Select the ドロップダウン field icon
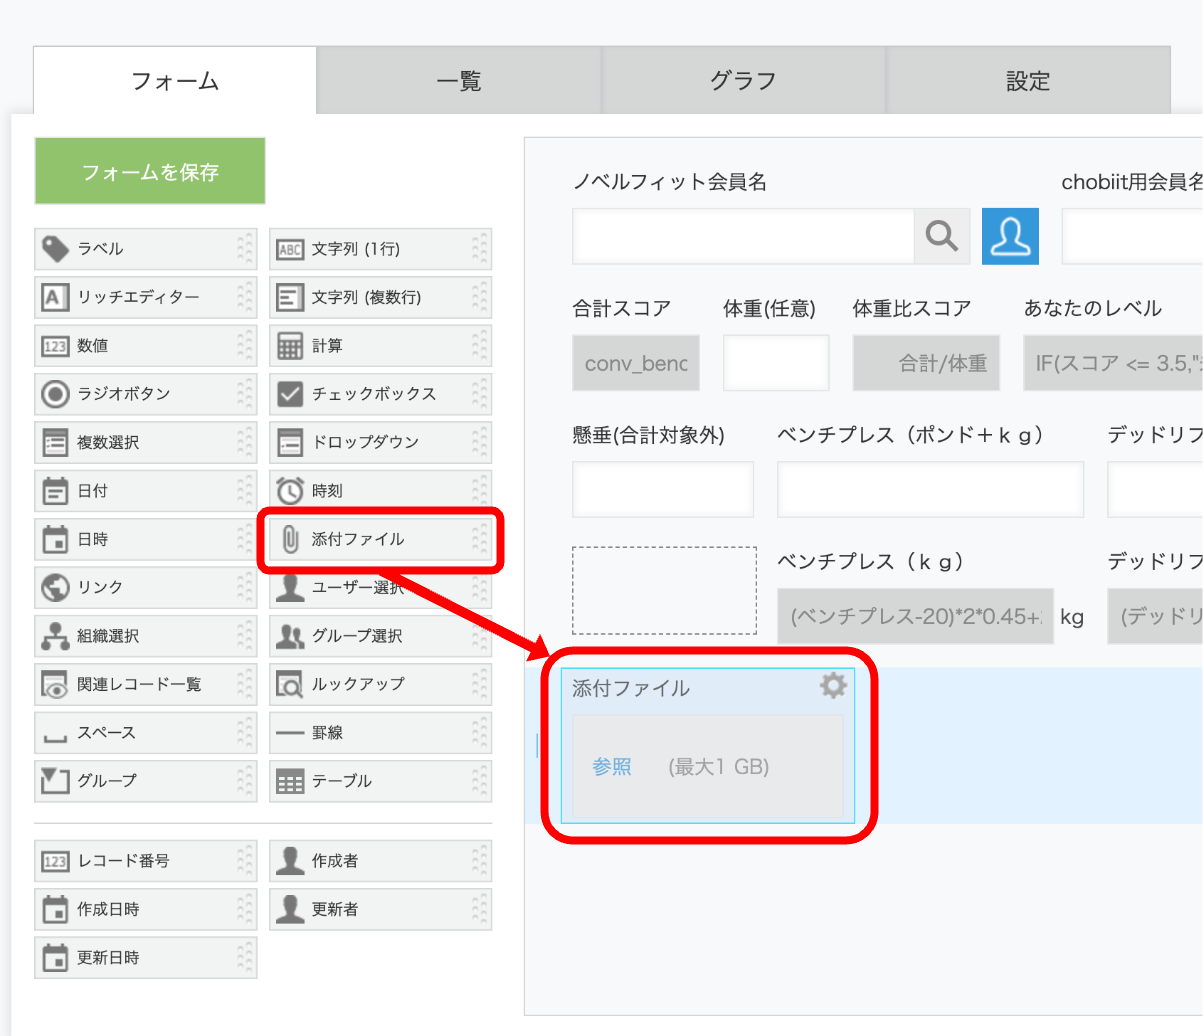This screenshot has width=1203, height=1036. tap(290, 442)
